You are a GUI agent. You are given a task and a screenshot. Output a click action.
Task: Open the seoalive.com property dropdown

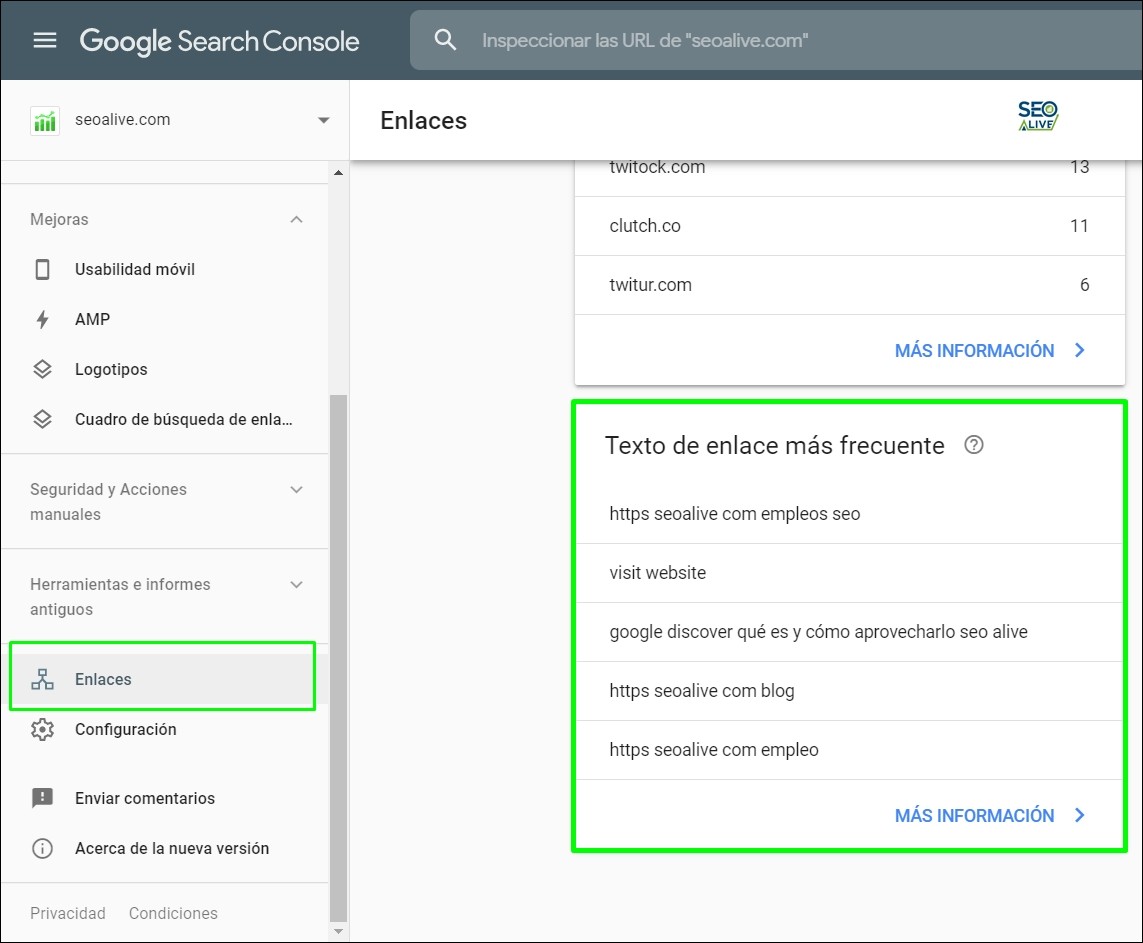coord(323,120)
